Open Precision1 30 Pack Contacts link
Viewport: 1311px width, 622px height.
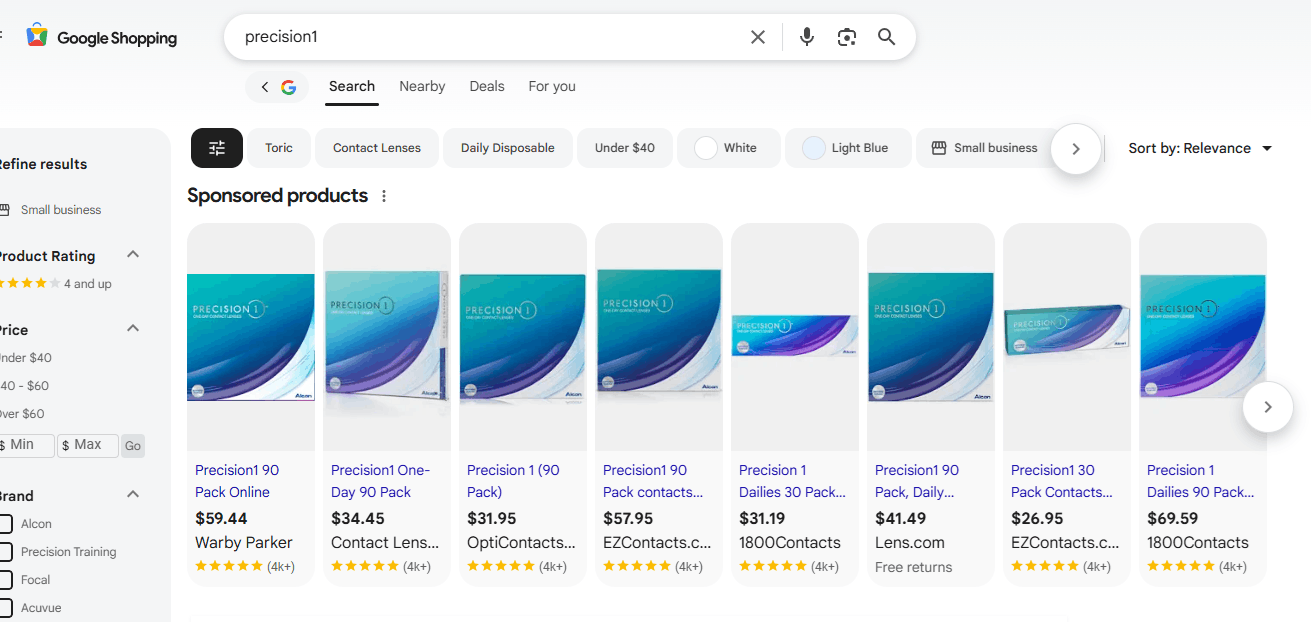pyautogui.click(x=1062, y=481)
